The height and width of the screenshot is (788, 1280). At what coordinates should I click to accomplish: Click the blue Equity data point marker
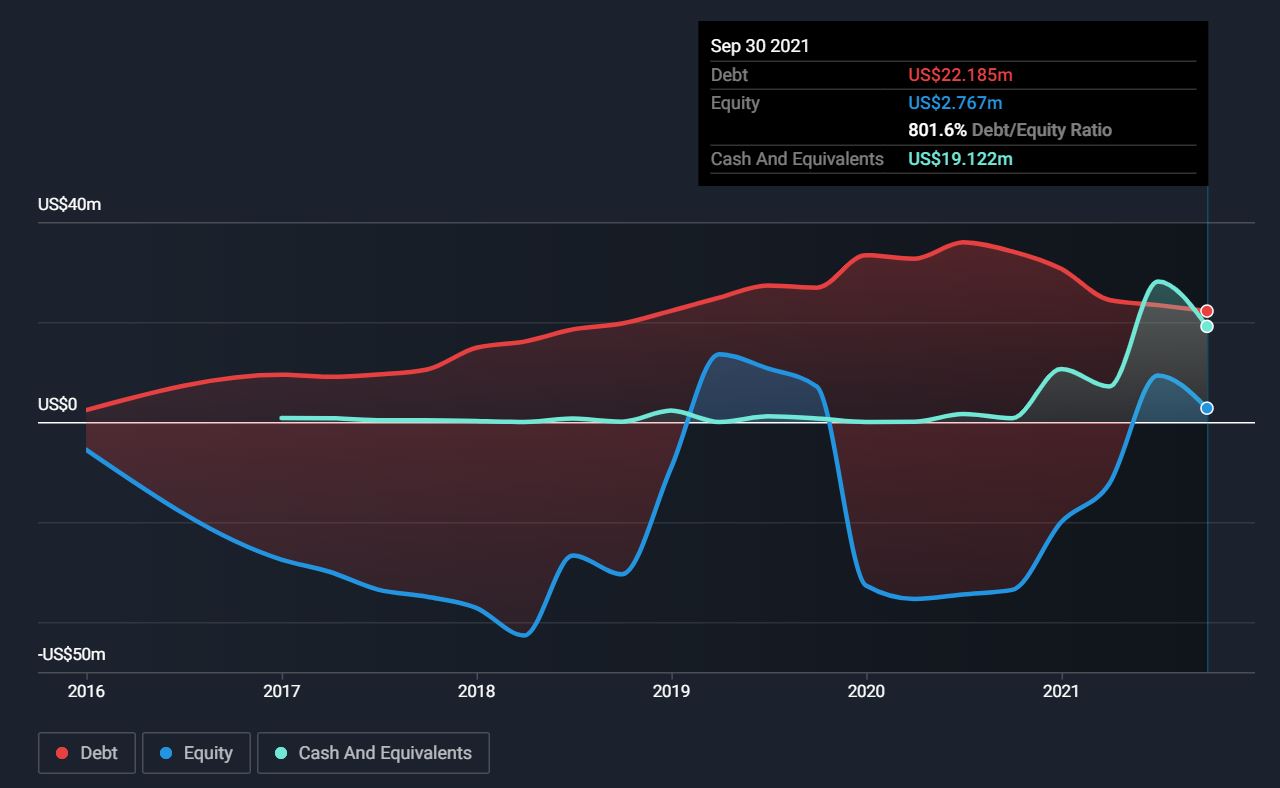click(x=1207, y=408)
